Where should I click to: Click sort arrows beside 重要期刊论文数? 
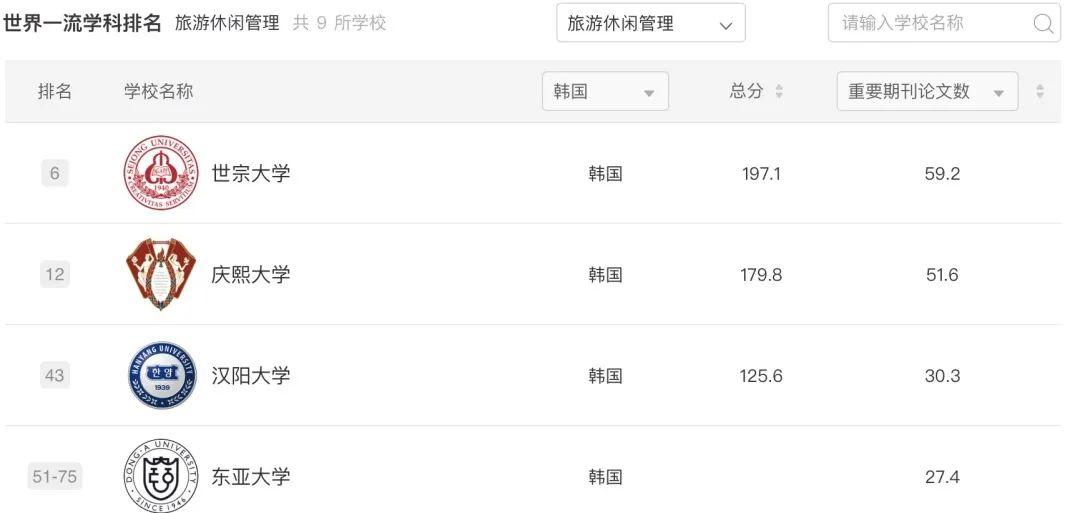pos(1040,91)
